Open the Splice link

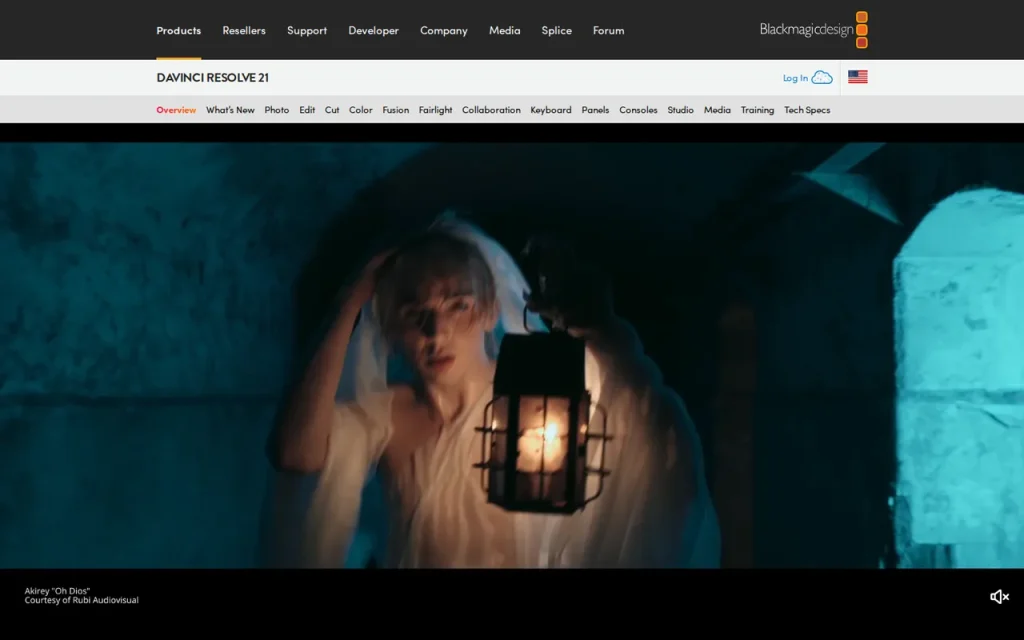tap(556, 31)
